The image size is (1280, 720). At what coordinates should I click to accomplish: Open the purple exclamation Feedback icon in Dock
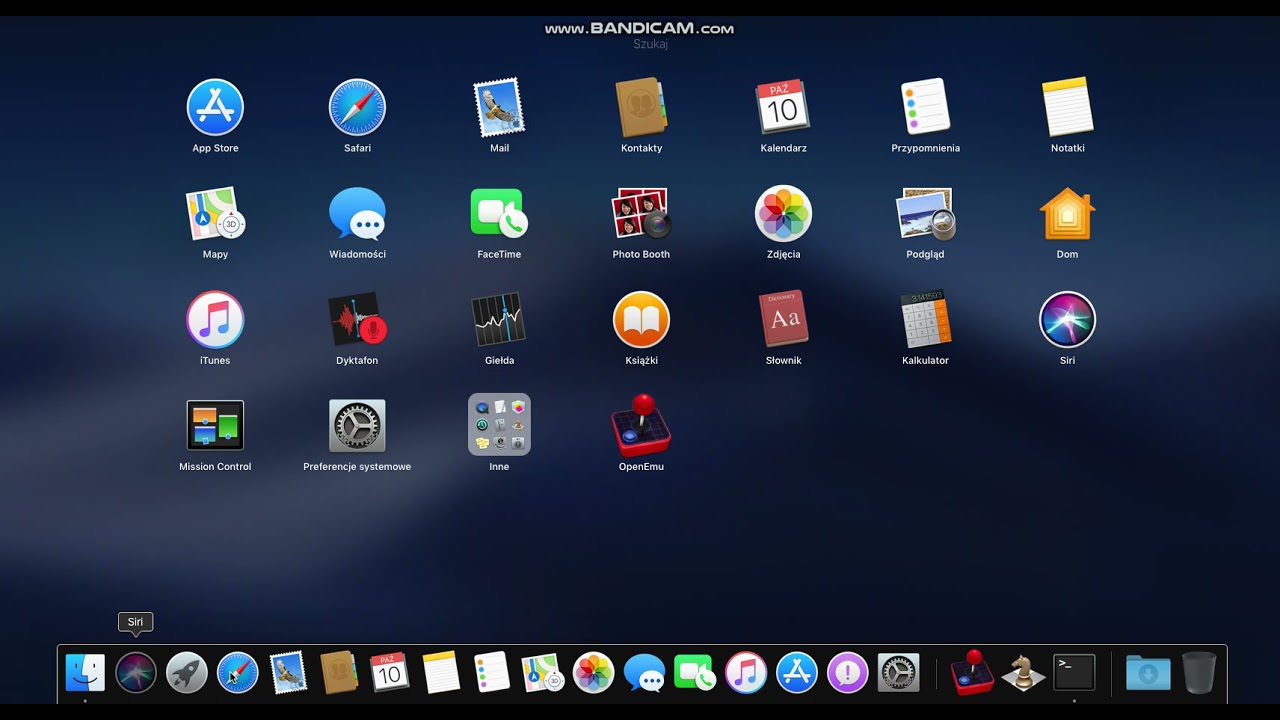848,673
